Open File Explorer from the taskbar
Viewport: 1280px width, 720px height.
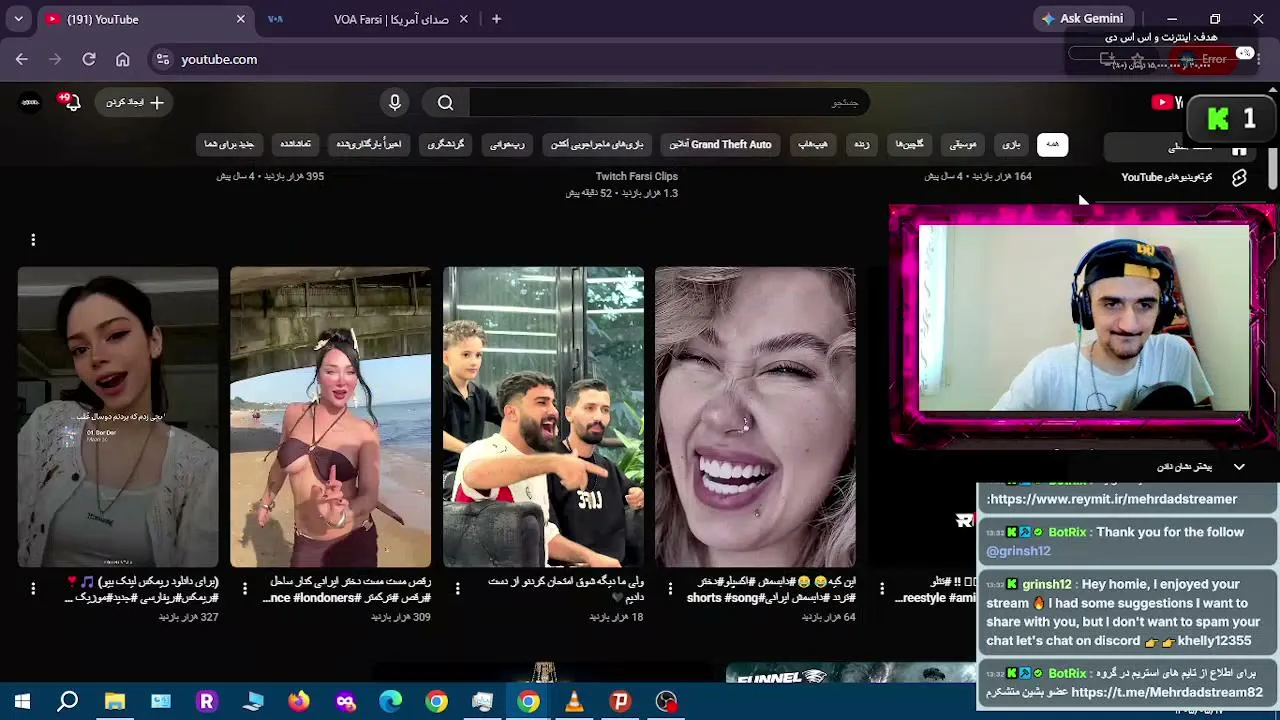[x=115, y=702]
